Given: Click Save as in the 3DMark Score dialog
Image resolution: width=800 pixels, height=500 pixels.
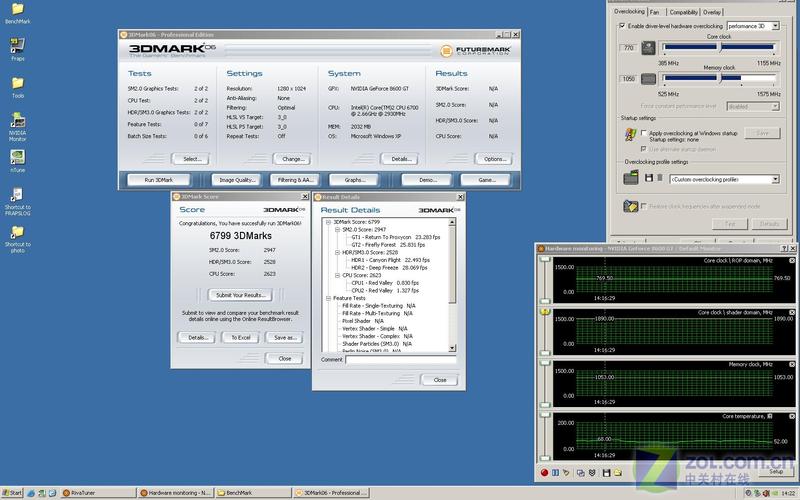Looking at the screenshot, I should 285,337.
